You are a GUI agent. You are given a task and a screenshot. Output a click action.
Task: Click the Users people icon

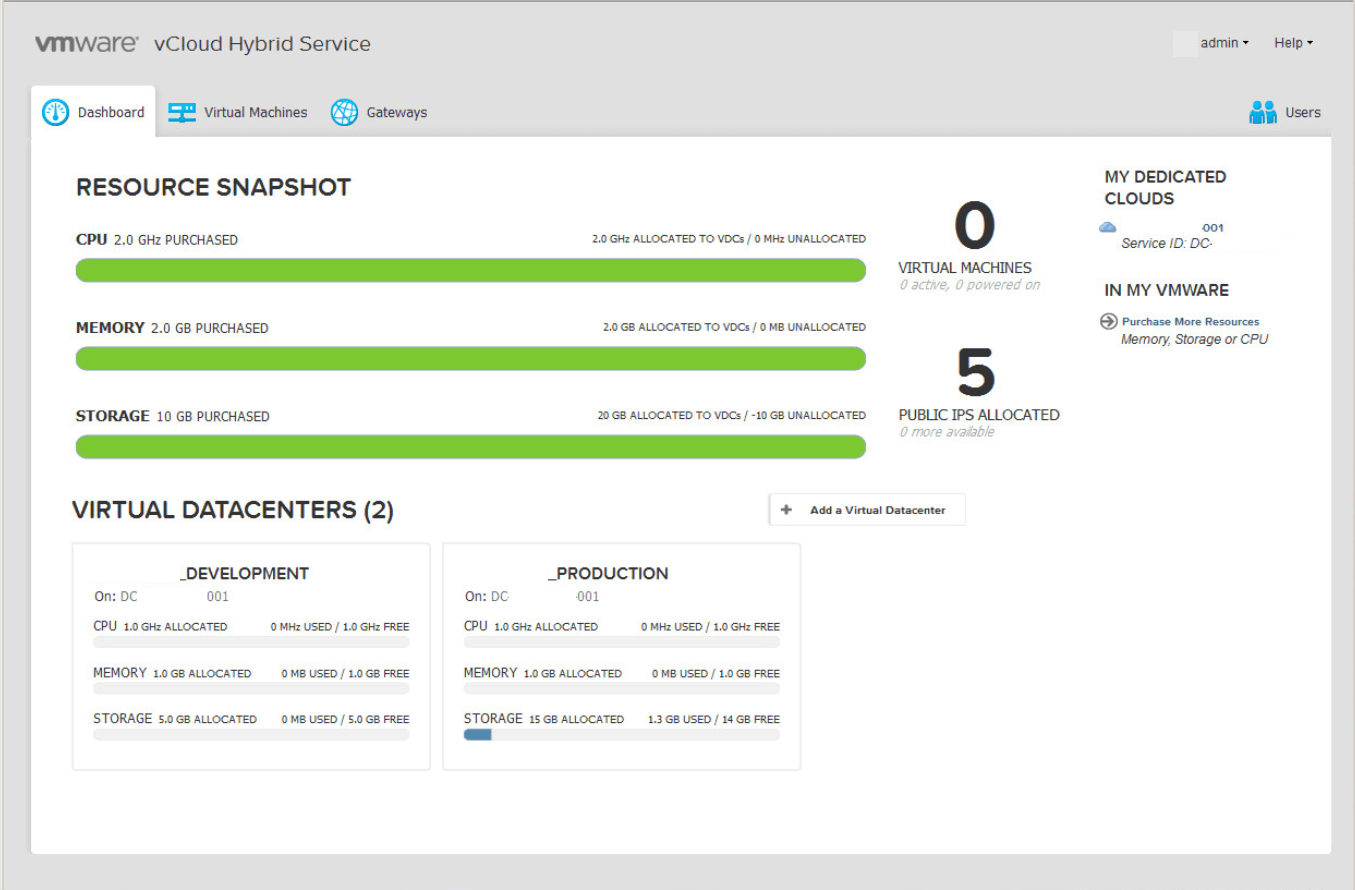coord(1263,113)
